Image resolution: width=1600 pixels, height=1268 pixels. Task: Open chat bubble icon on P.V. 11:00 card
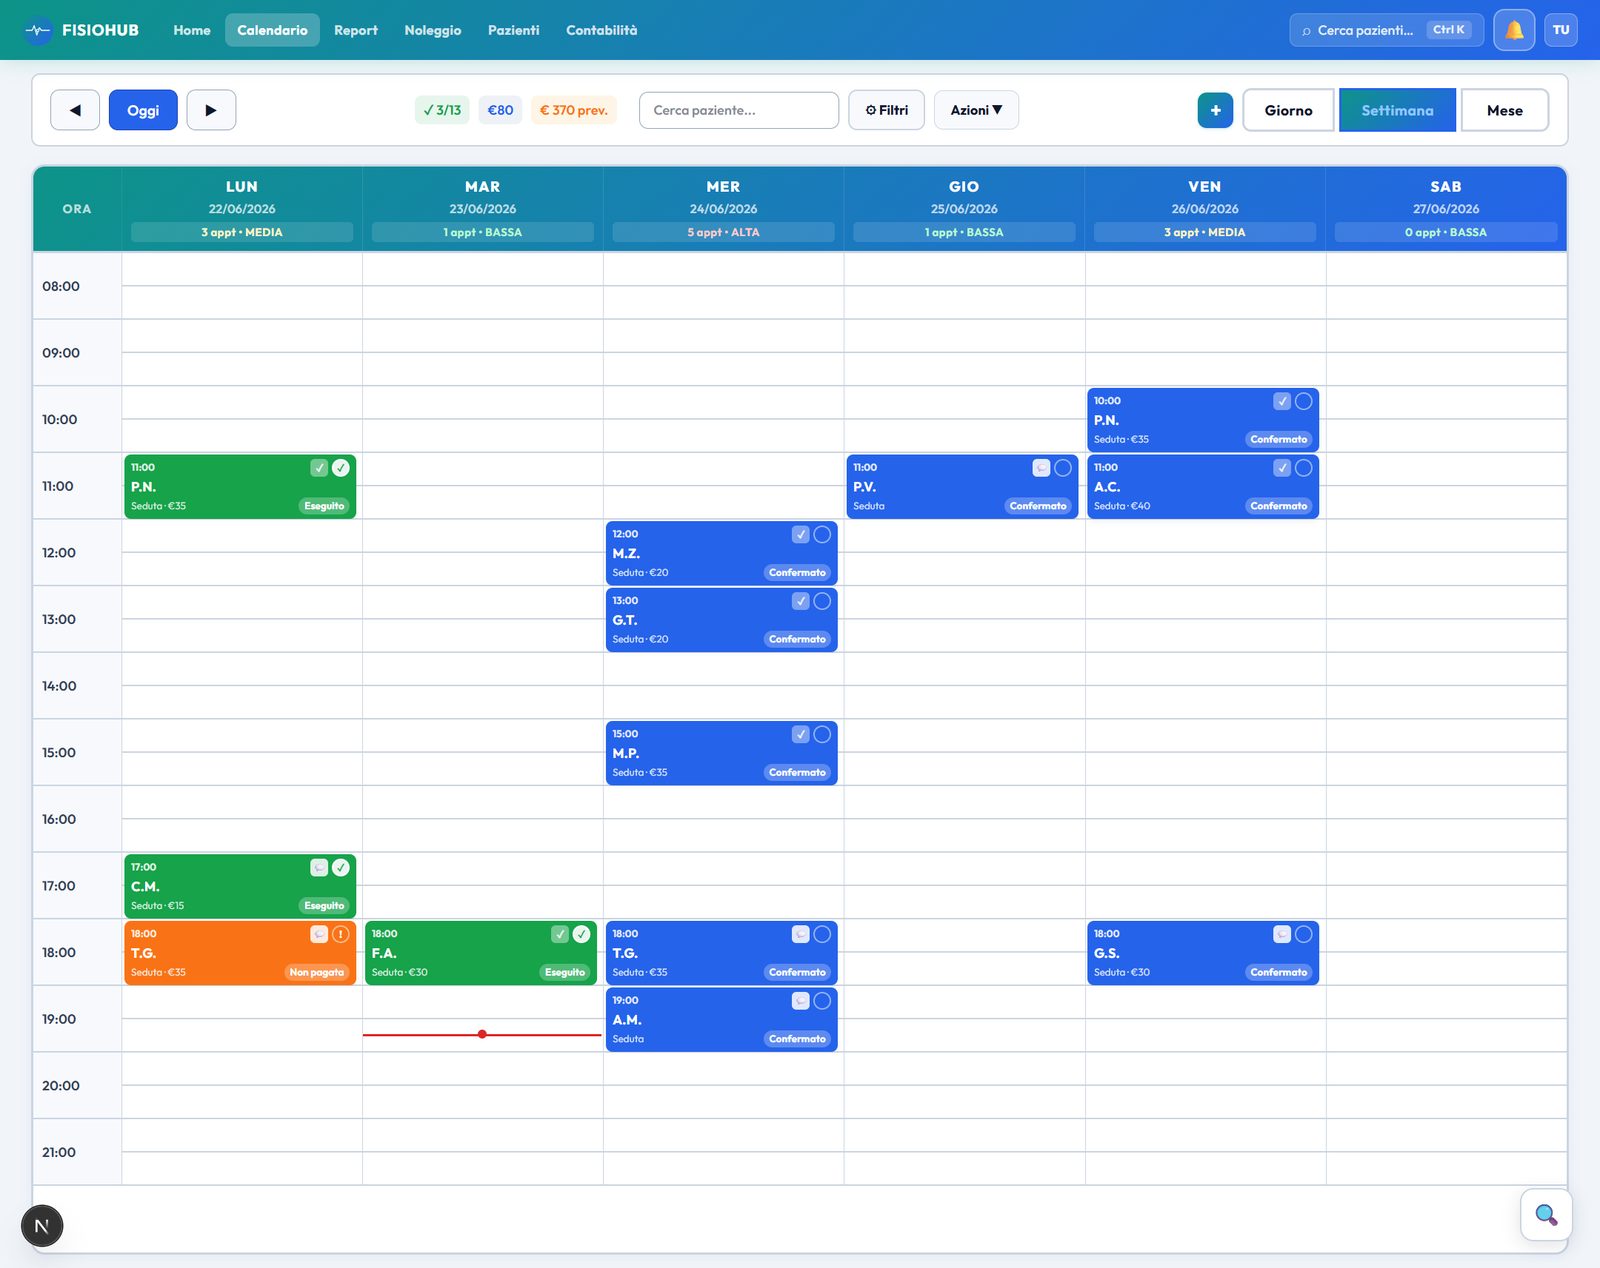pos(1041,468)
